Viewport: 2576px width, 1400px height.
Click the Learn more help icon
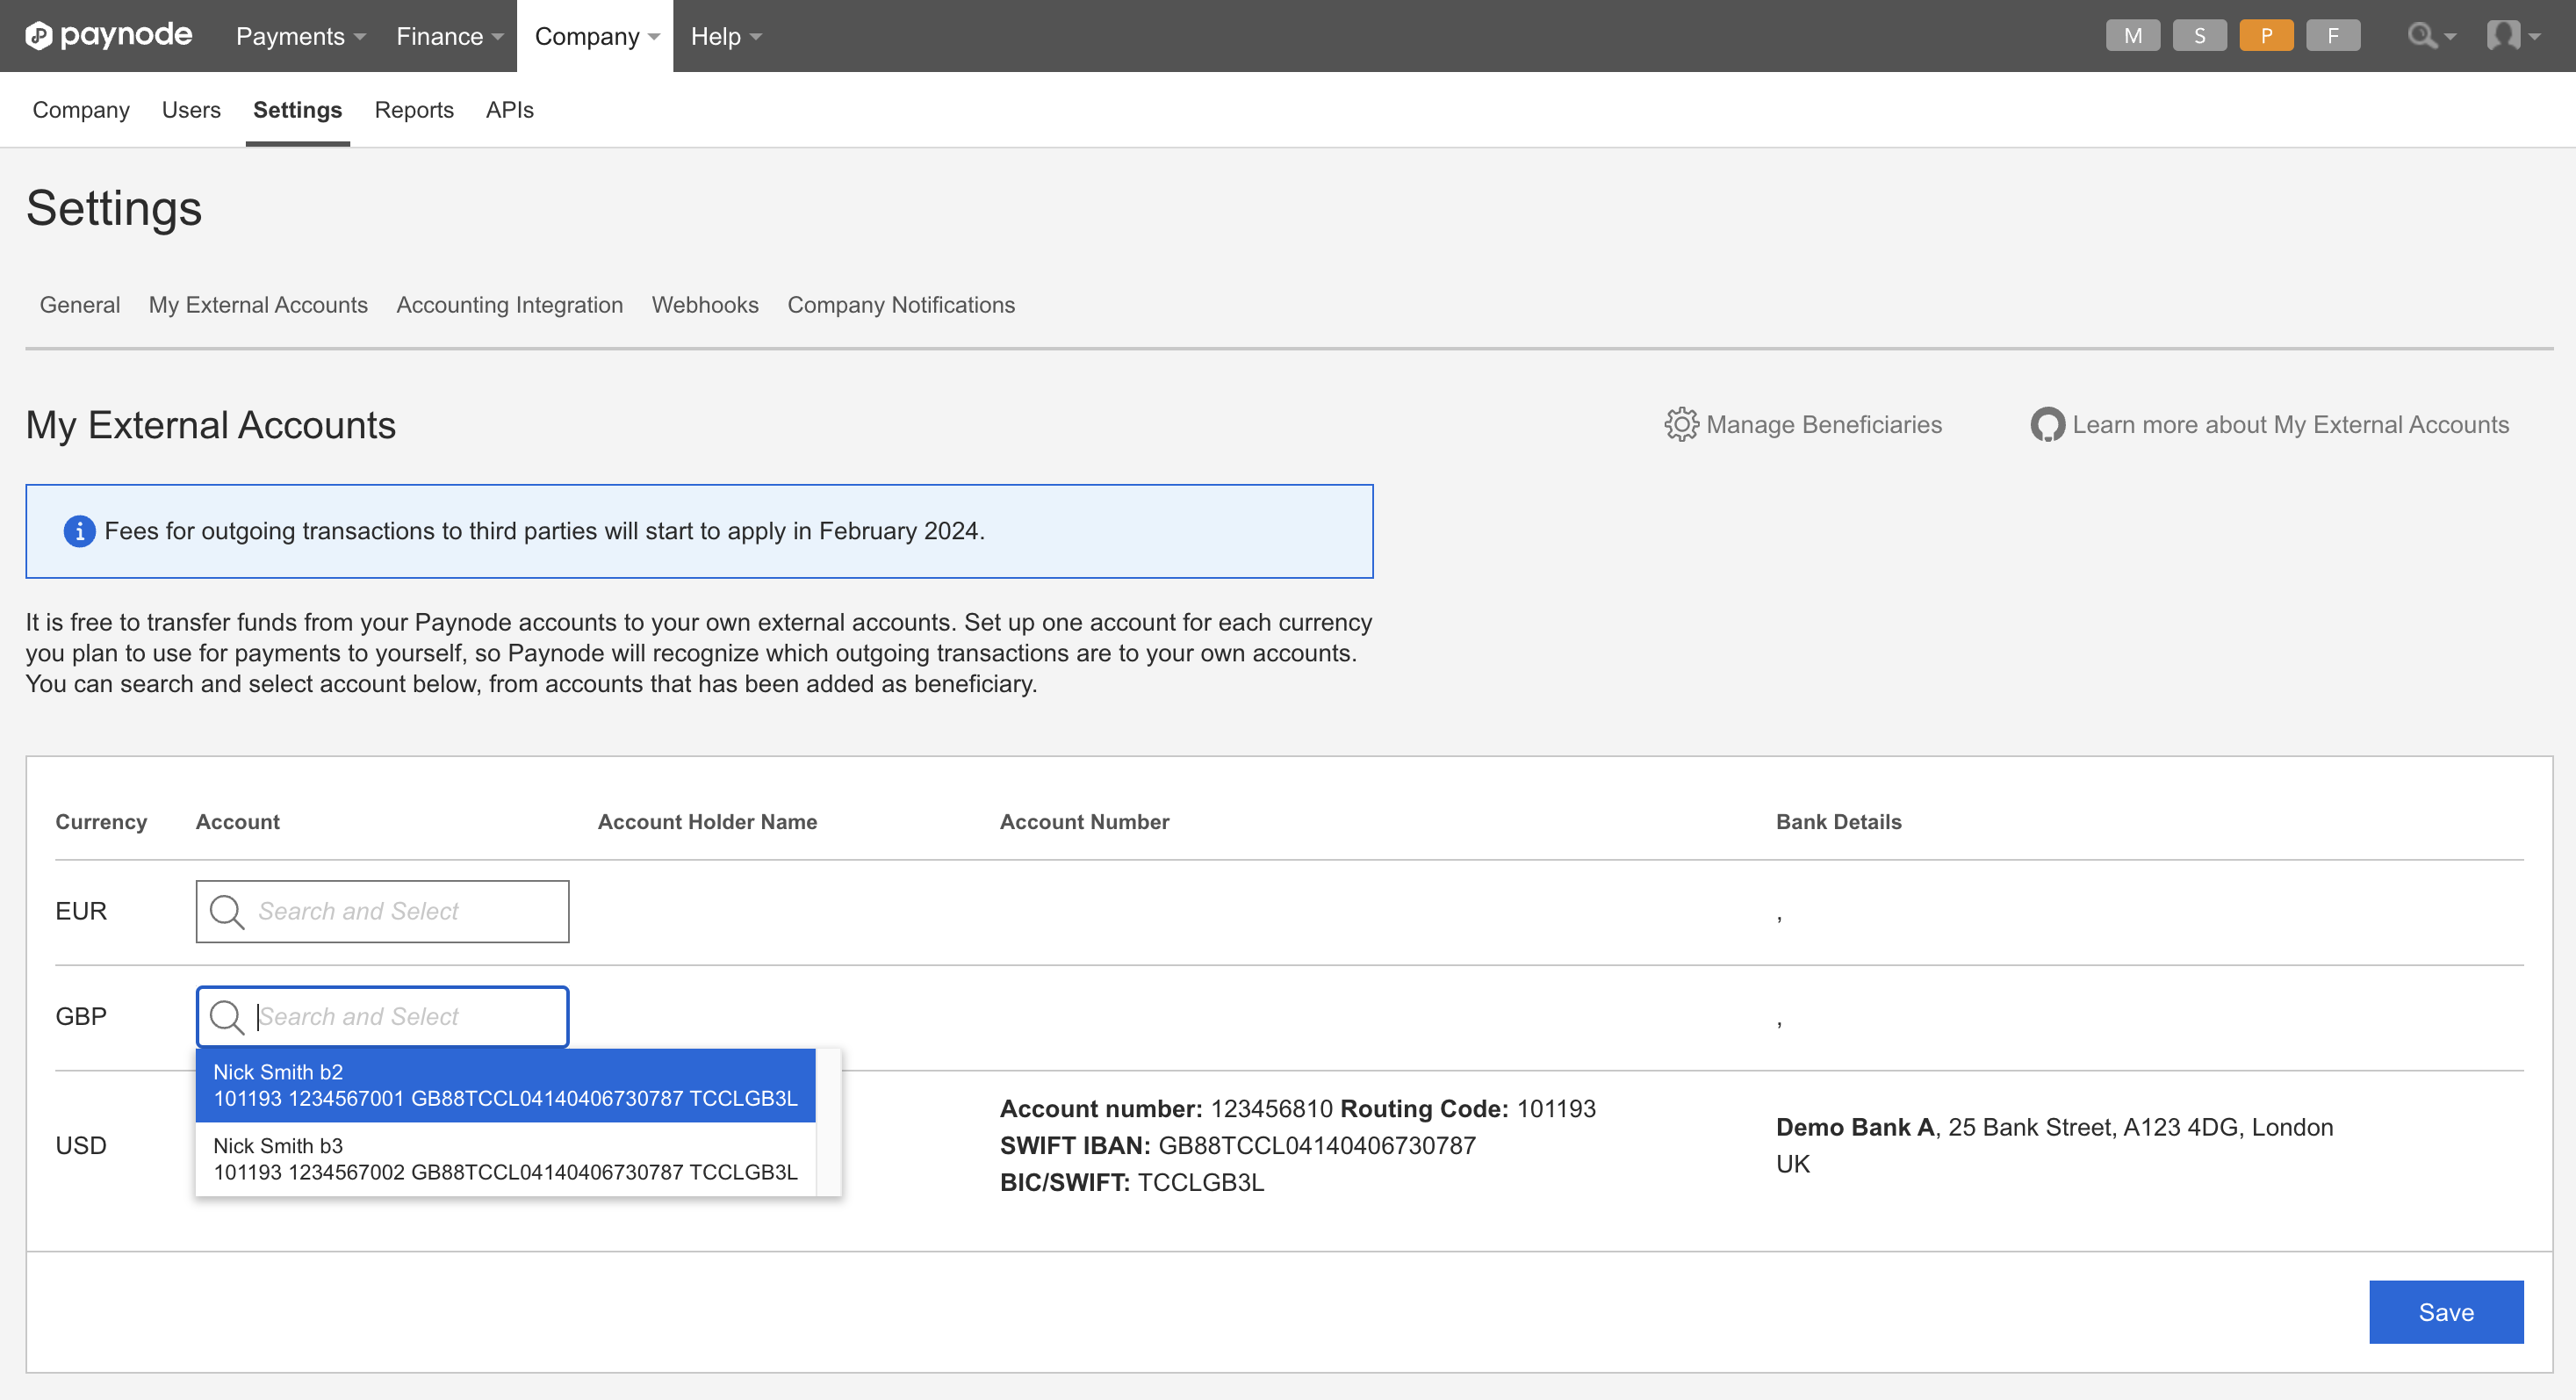[x=2047, y=424]
